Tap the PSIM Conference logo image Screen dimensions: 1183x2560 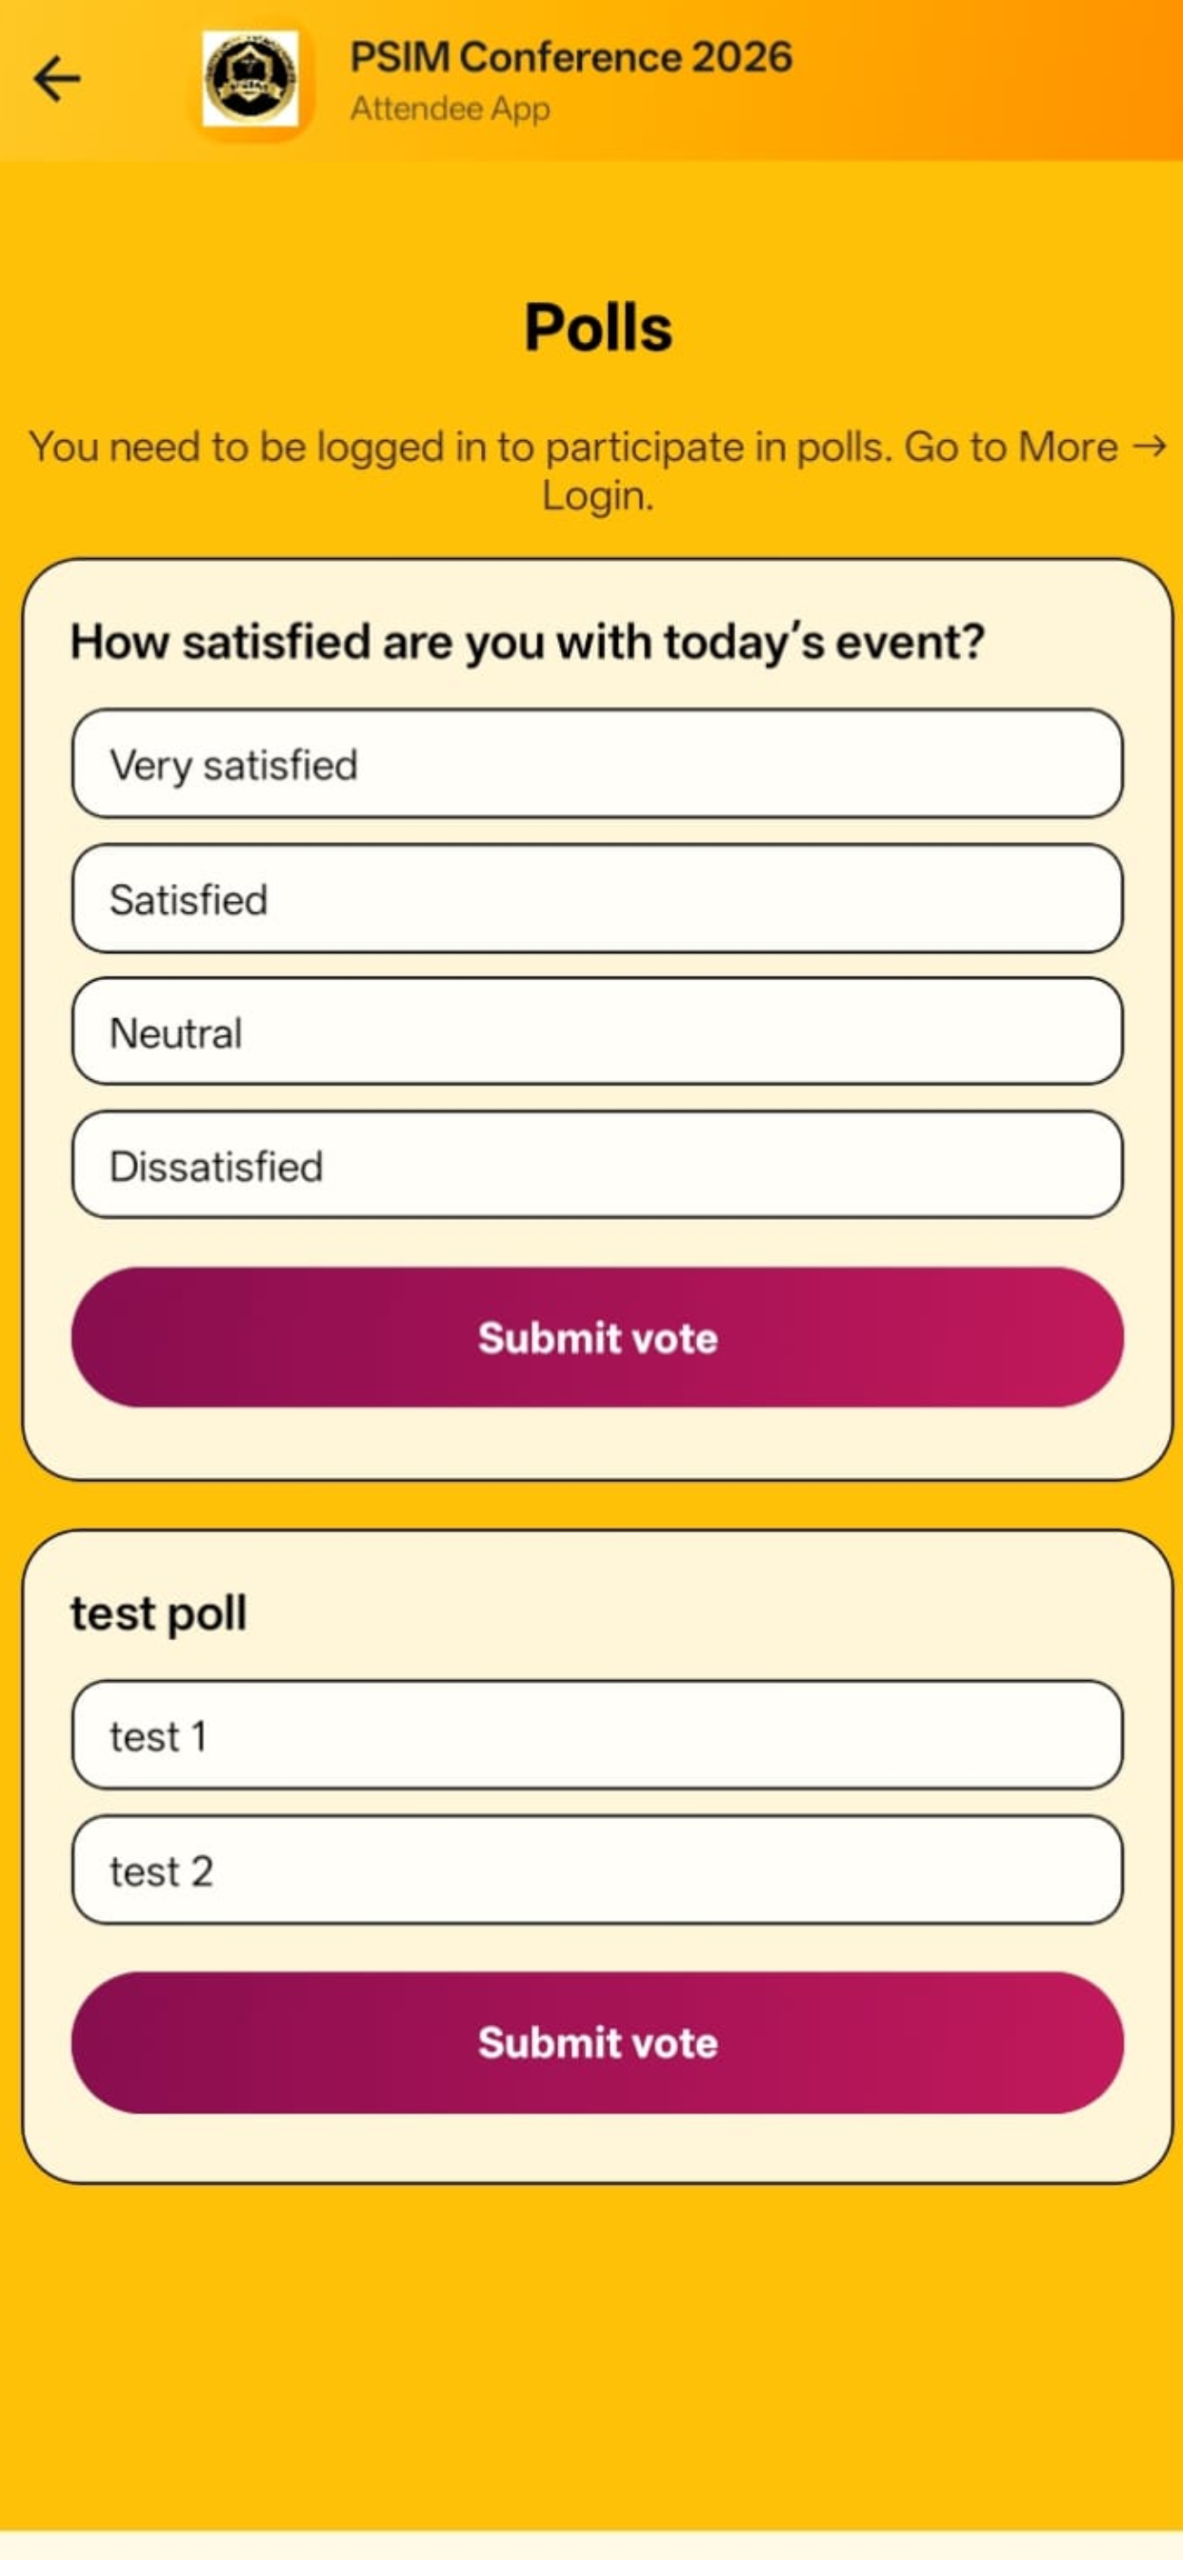pyautogui.click(x=250, y=79)
